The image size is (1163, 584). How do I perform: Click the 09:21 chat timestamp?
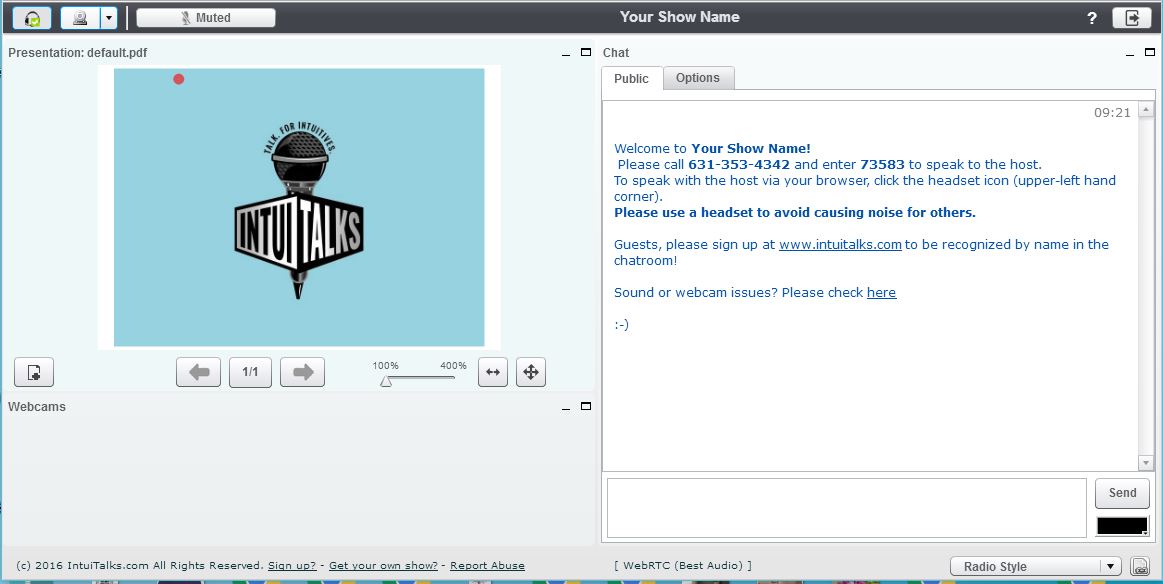(1113, 113)
